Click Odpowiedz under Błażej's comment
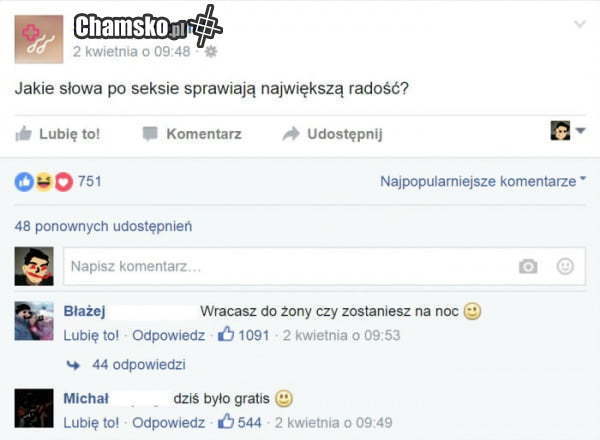 coord(168,336)
